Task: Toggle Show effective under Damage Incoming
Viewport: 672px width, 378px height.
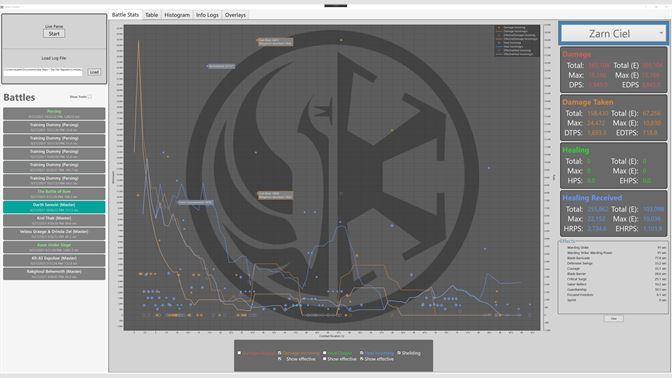Action: 279,359
